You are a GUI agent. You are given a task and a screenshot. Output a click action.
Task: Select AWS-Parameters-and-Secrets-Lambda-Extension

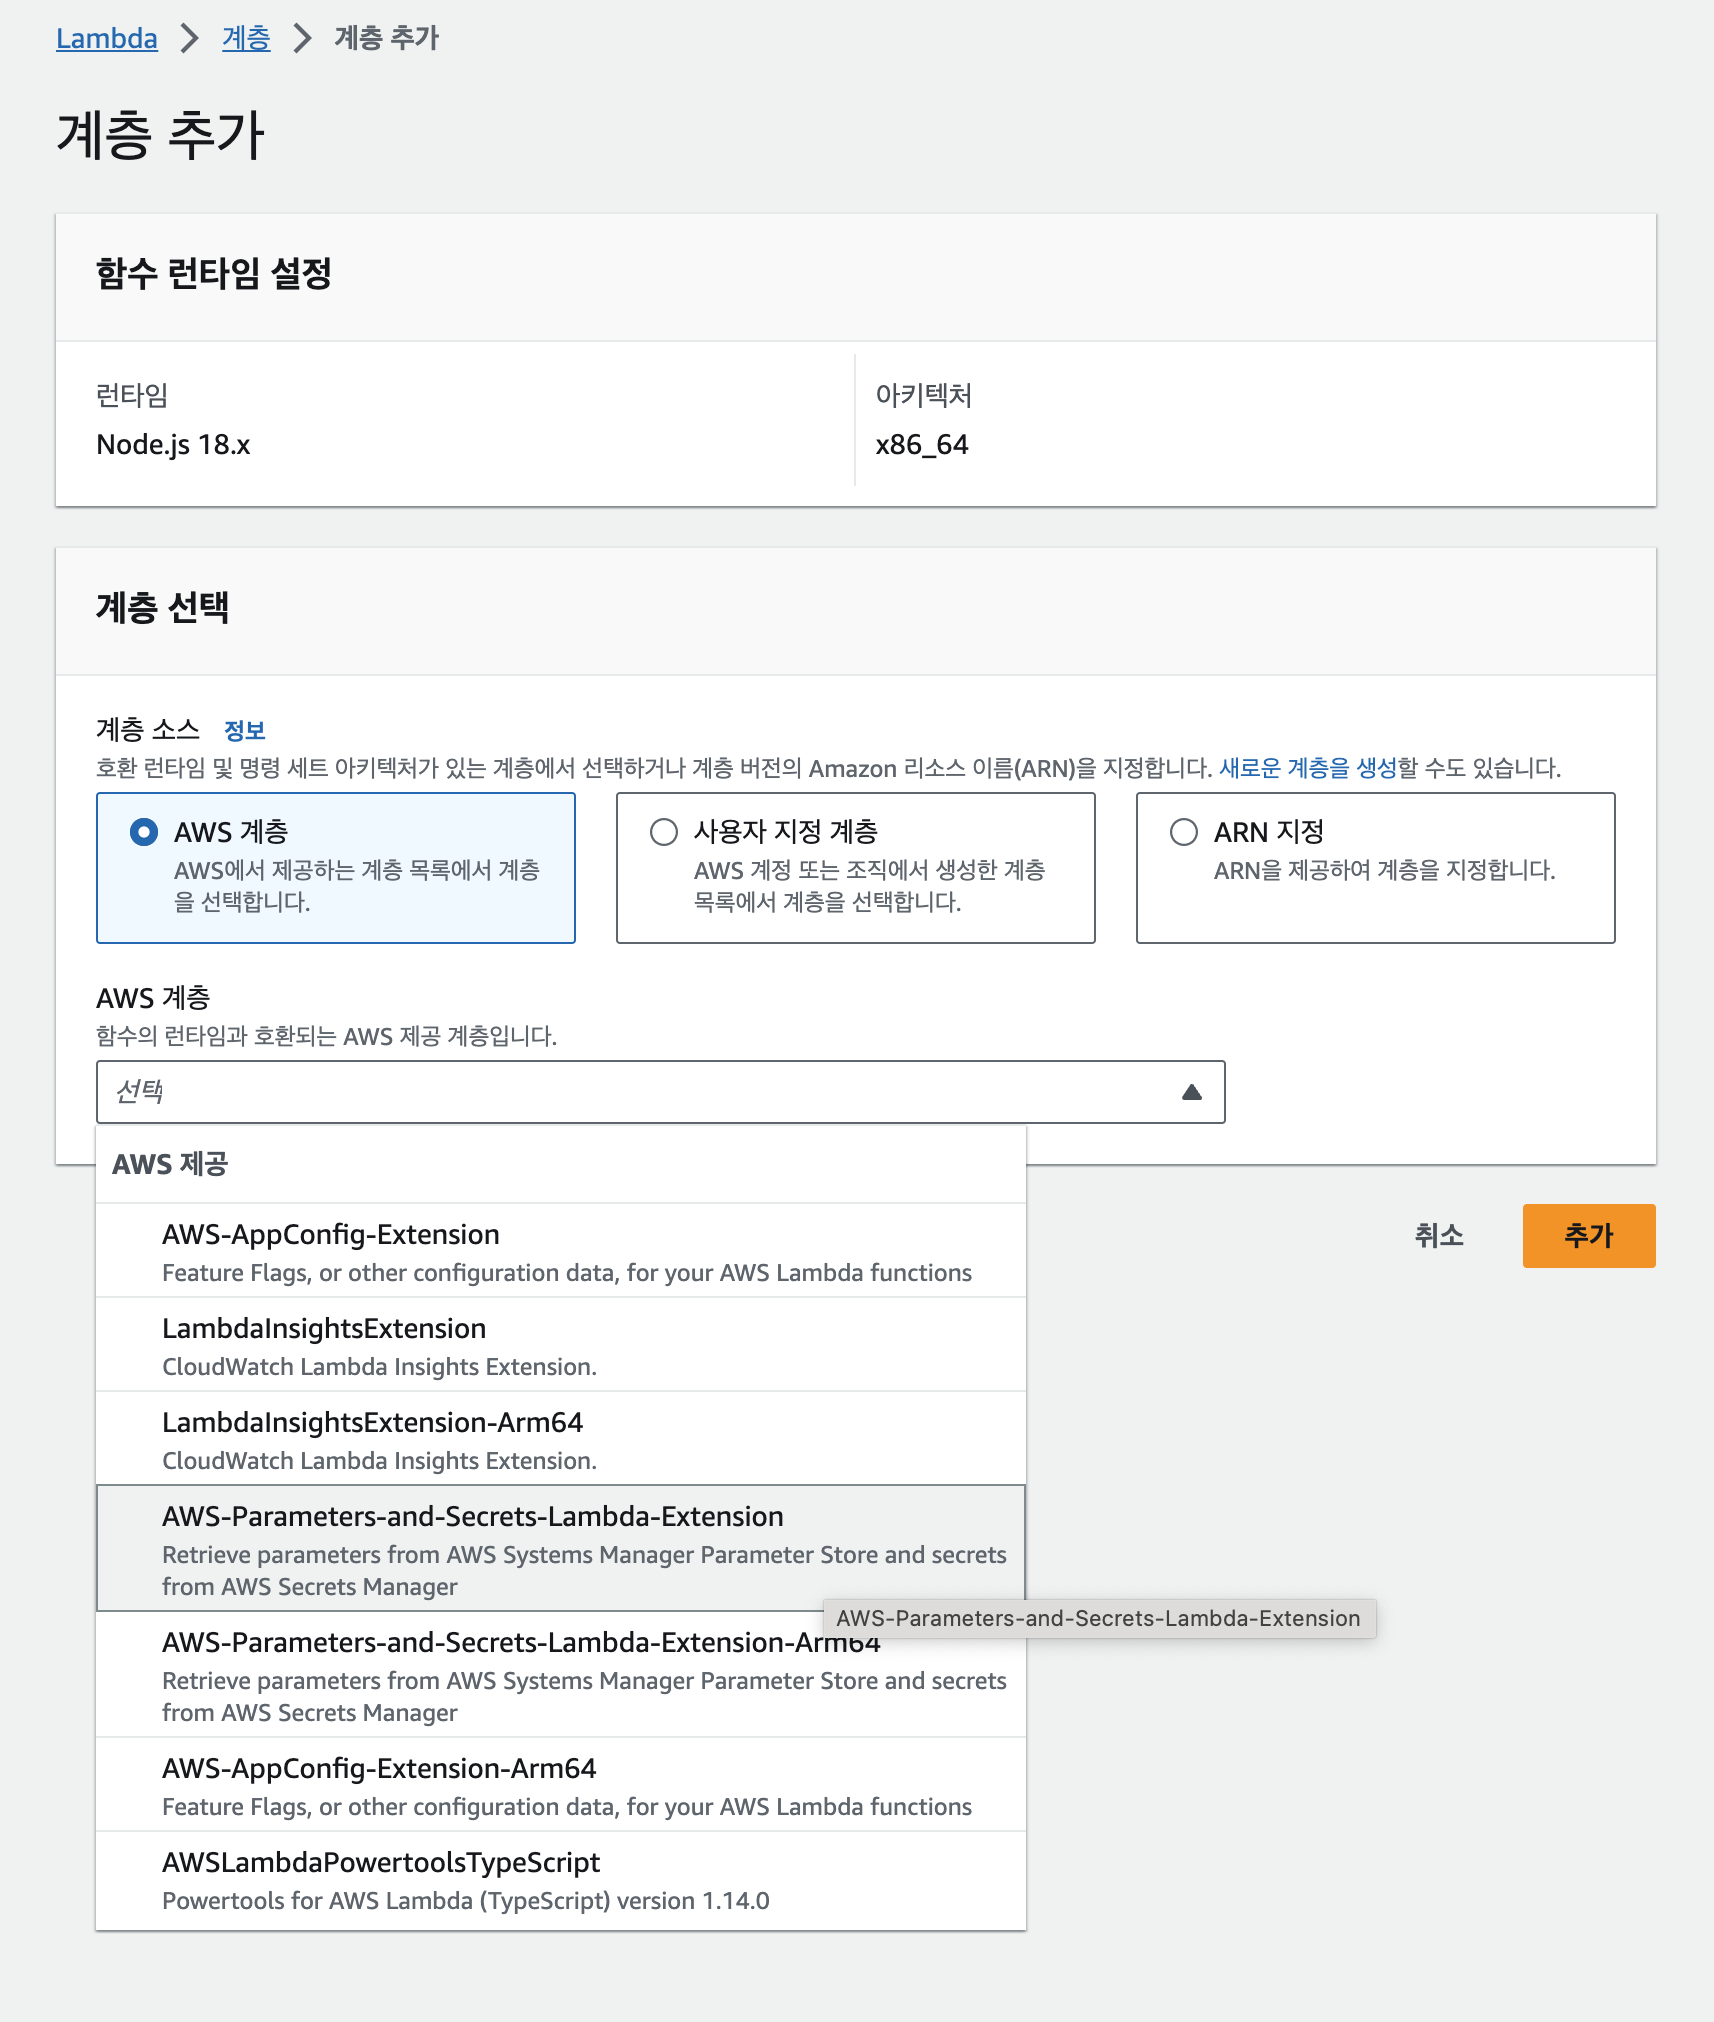click(x=472, y=1517)
